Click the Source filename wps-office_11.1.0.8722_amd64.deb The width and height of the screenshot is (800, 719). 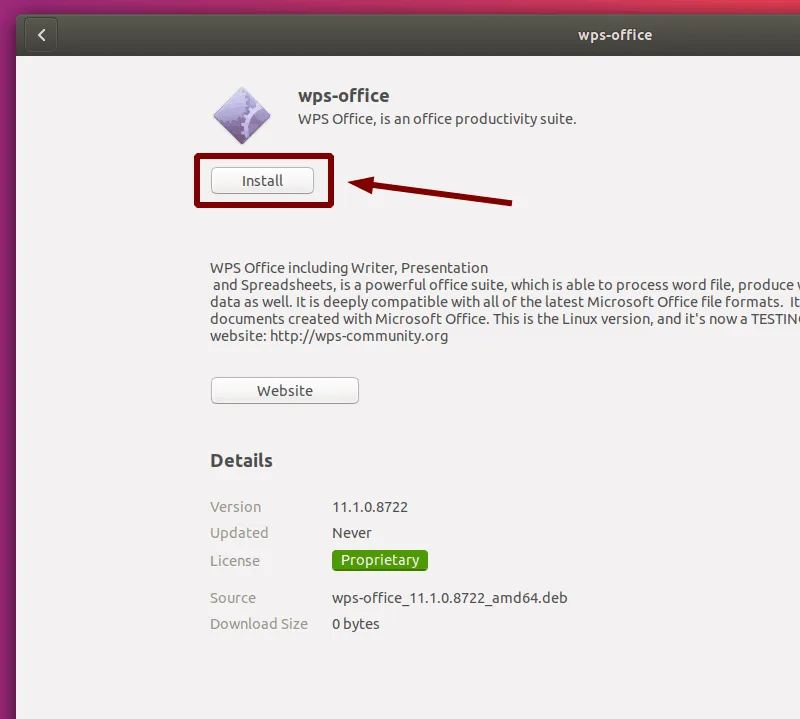click(449, 597)
